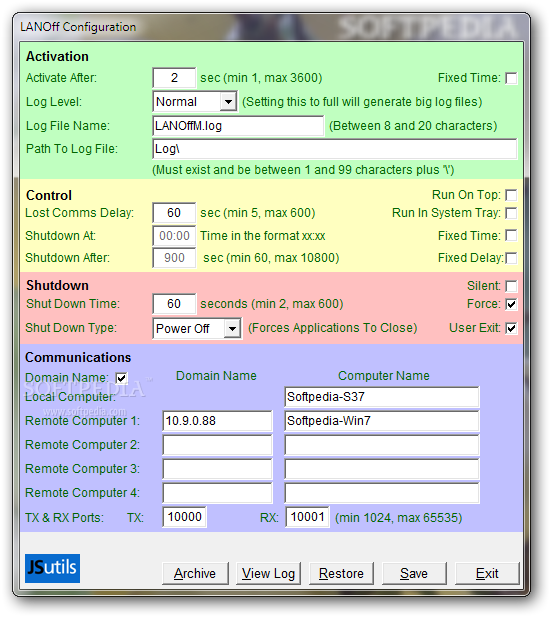Image resolution: width=551 pixels, height=617 pixels.
Task: Click the JSutils logo
Action: pyautogui.click(x=52, y=568)
